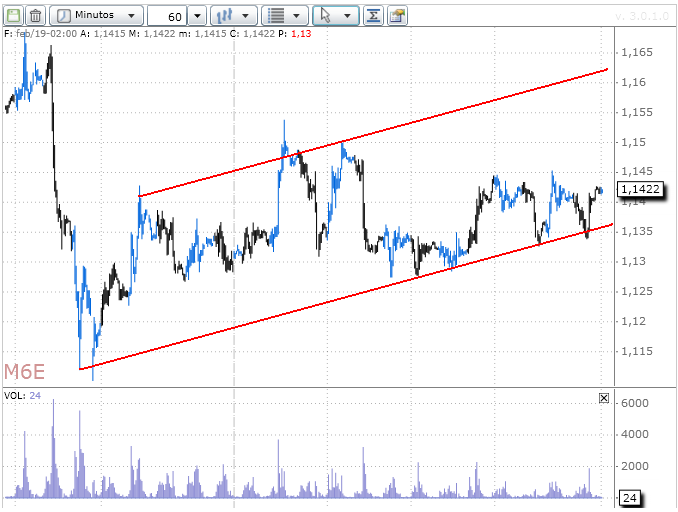Image resolution: width=678 pixels, height=512 pixels.
Task: Click the volume value 24 label box
Action: (631, 497)
